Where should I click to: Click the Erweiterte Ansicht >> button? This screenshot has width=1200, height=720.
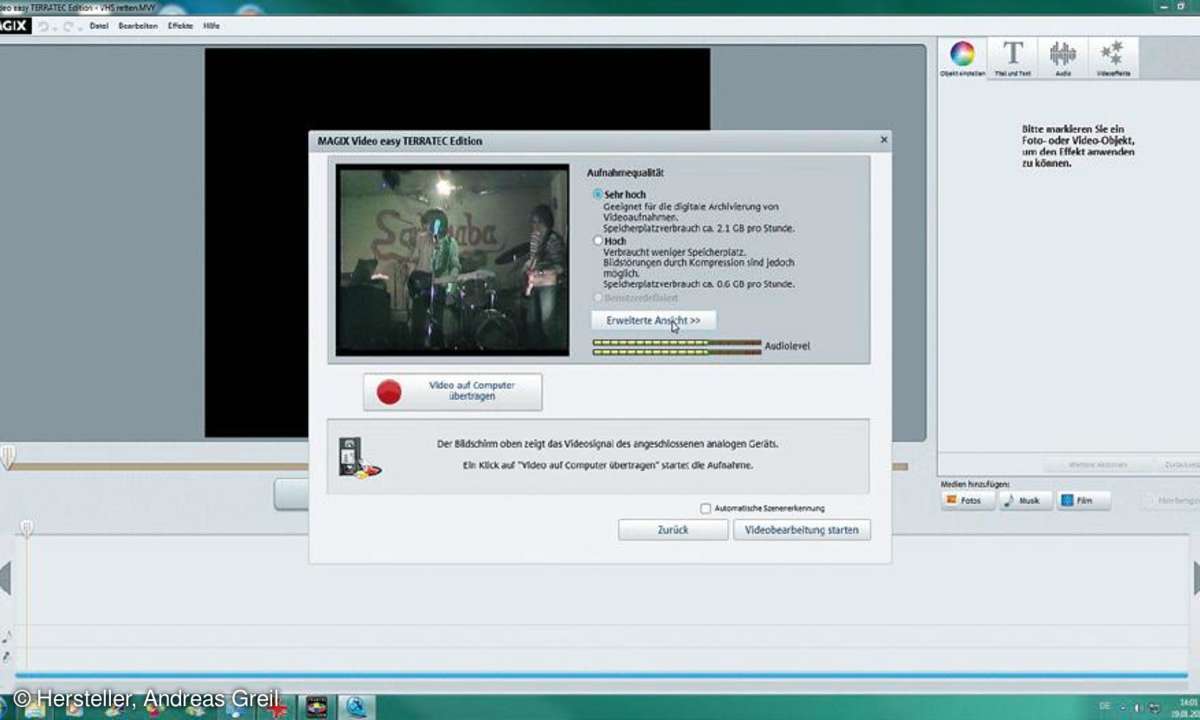coord(653,320)
